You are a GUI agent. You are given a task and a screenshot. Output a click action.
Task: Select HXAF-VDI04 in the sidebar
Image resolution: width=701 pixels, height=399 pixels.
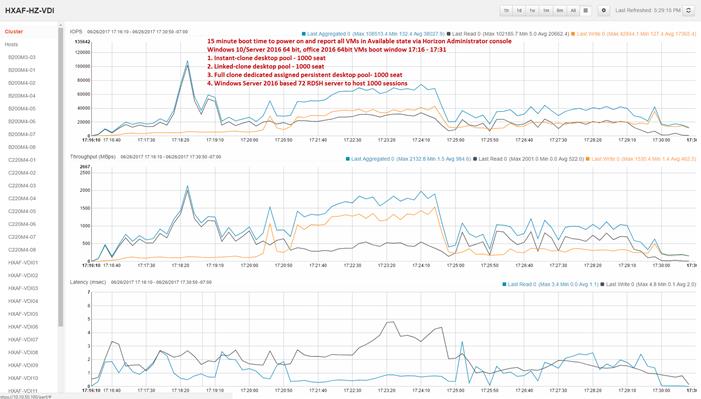[23, 301]
